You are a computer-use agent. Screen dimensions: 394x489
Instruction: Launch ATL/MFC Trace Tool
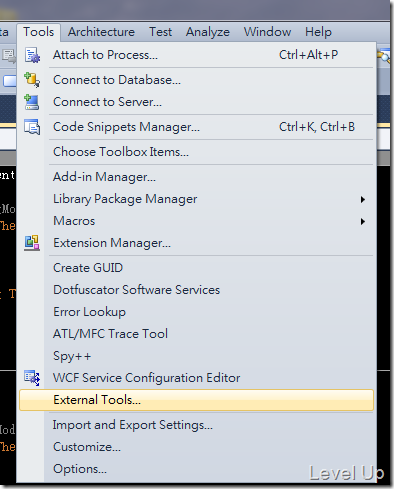(x=197, y=334)
